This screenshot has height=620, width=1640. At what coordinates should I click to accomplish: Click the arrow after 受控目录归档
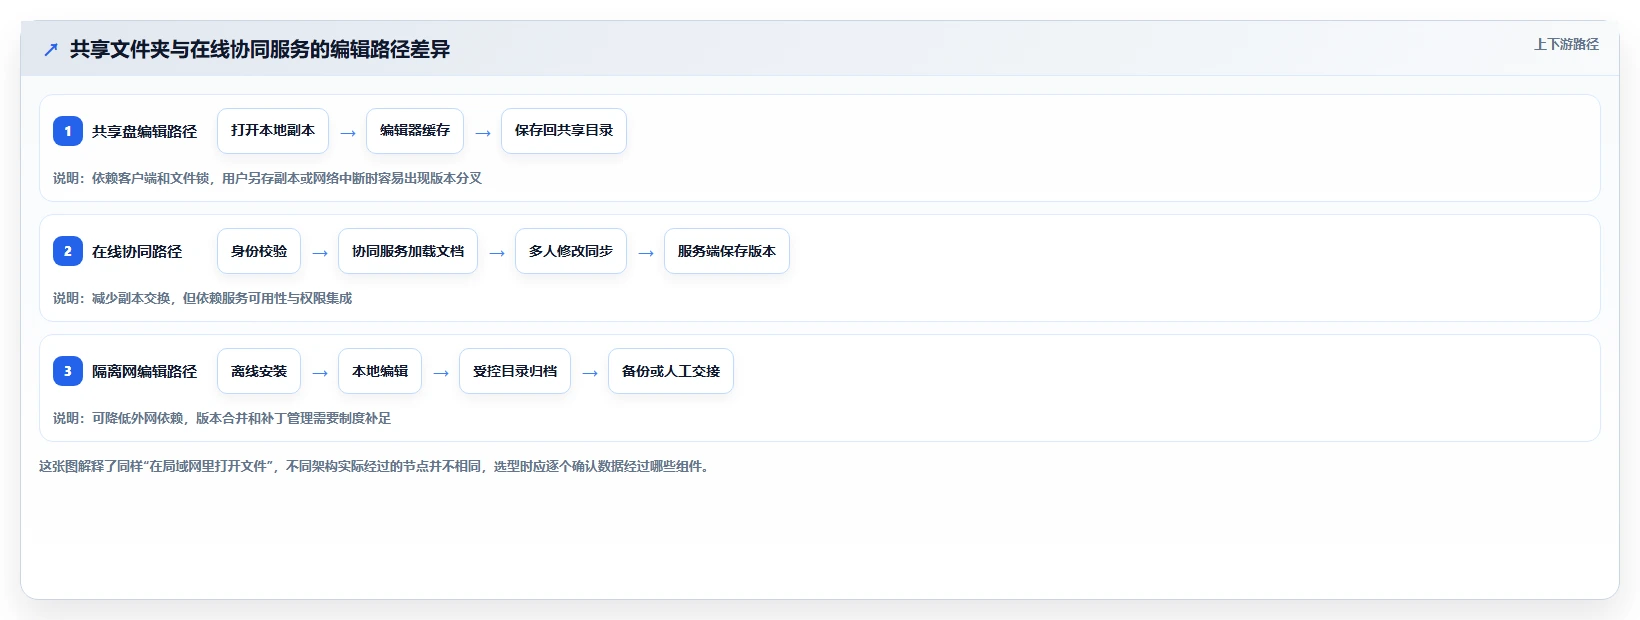(x=590, y=373)
